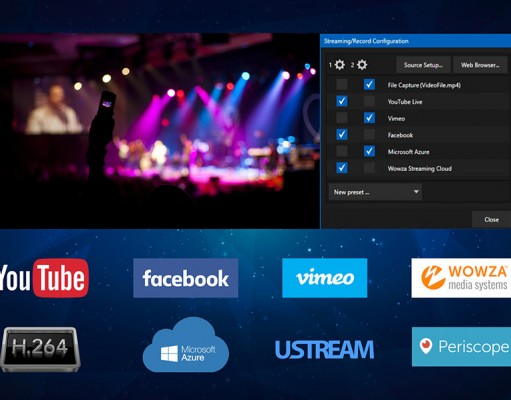Uncheck Facebook for stream 1
This screenshot has width=511, height=400.
[342, 134]
